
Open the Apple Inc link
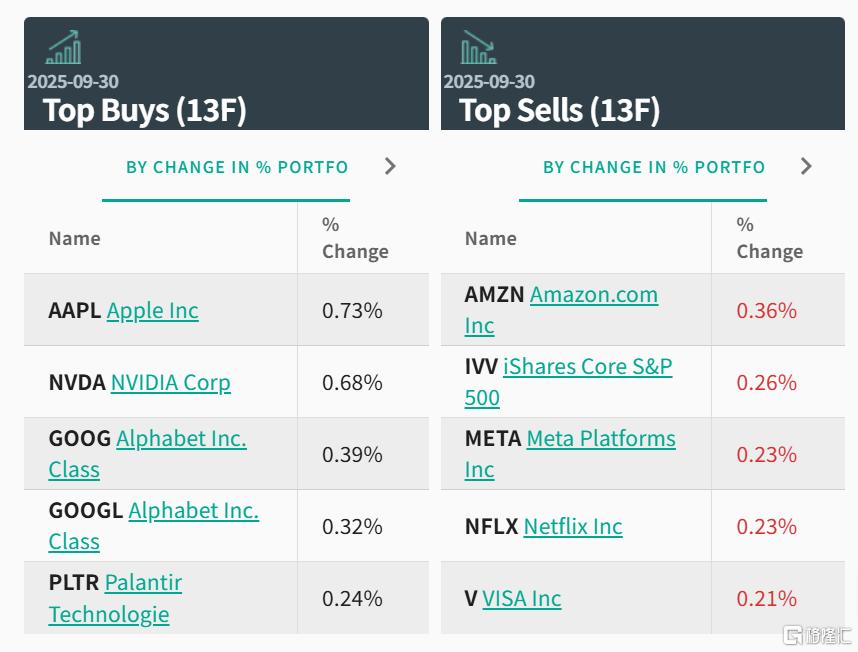tap(152, 311)
